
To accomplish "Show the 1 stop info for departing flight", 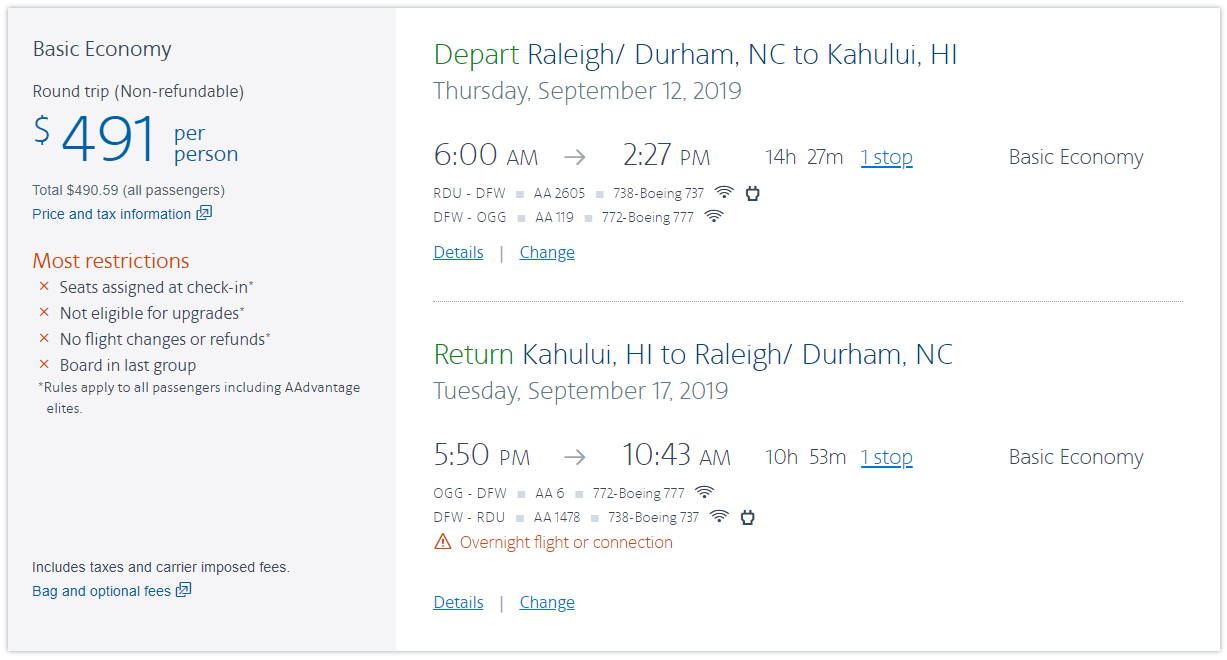I will [886, 157].
